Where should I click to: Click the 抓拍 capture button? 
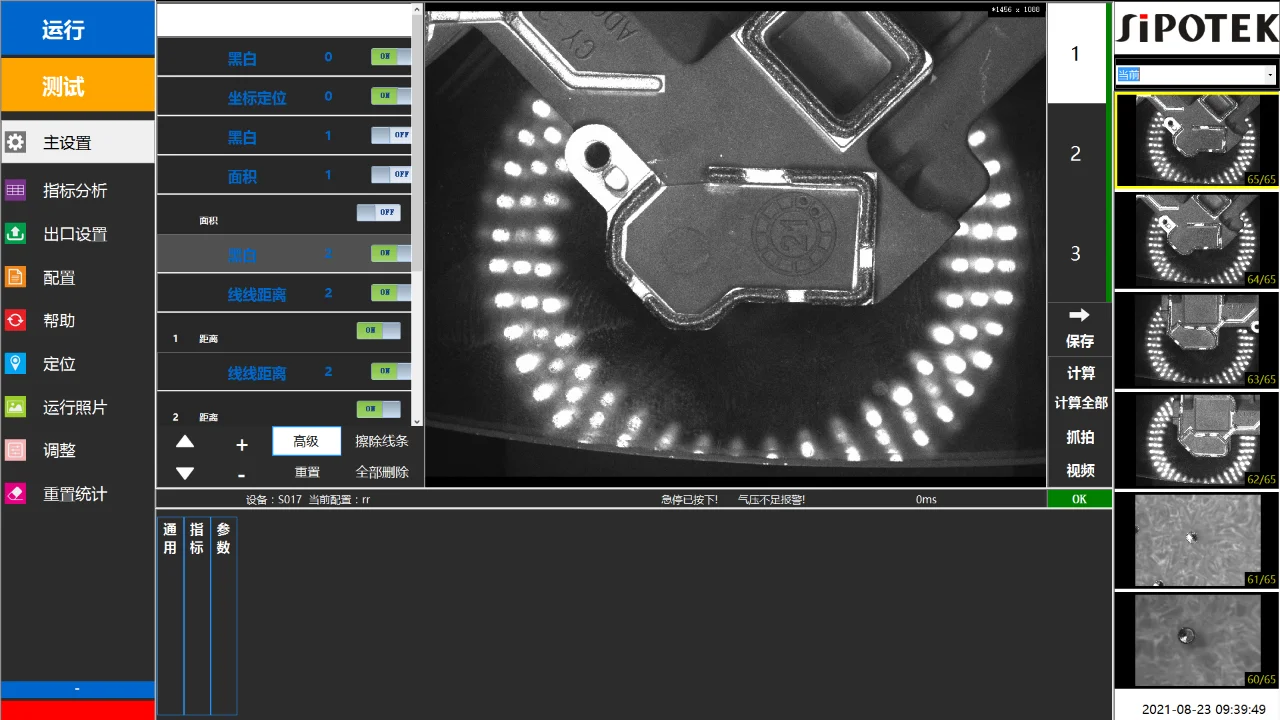1080,437
